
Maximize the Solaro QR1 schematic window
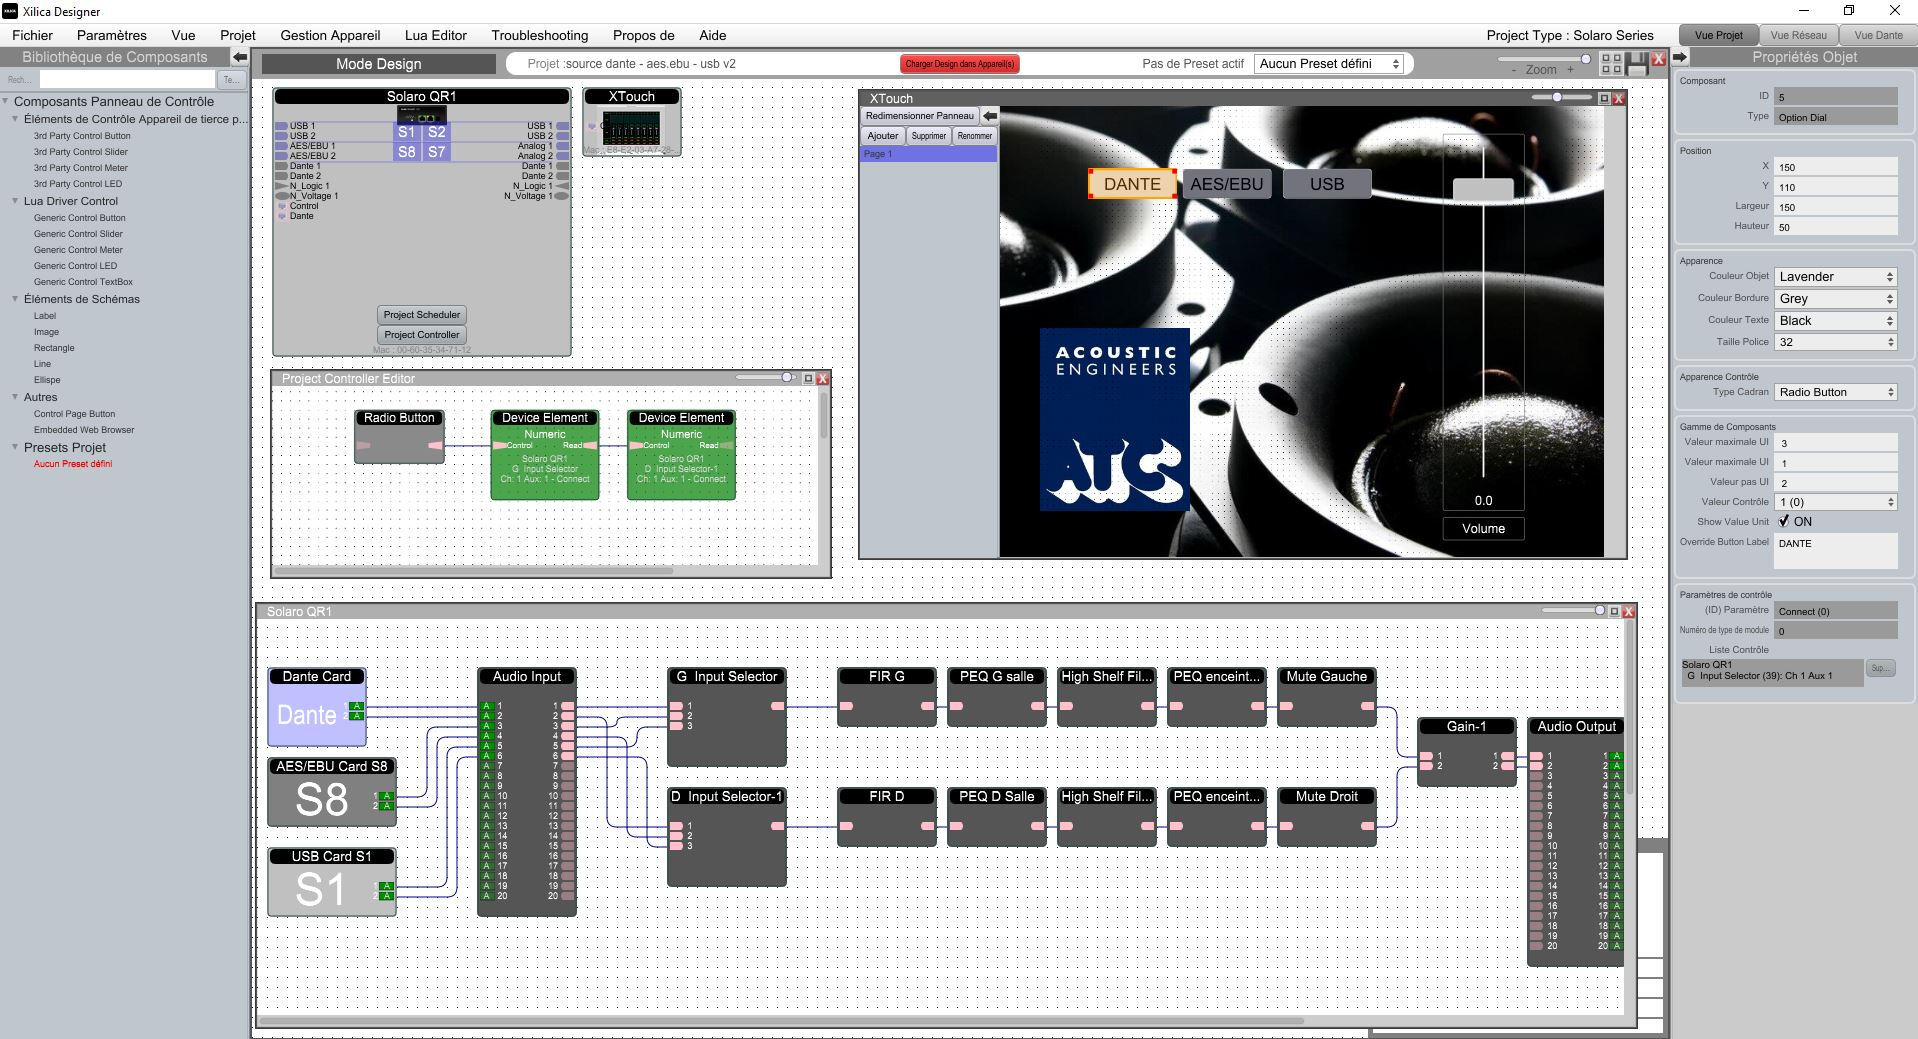tap(1614, 611)
